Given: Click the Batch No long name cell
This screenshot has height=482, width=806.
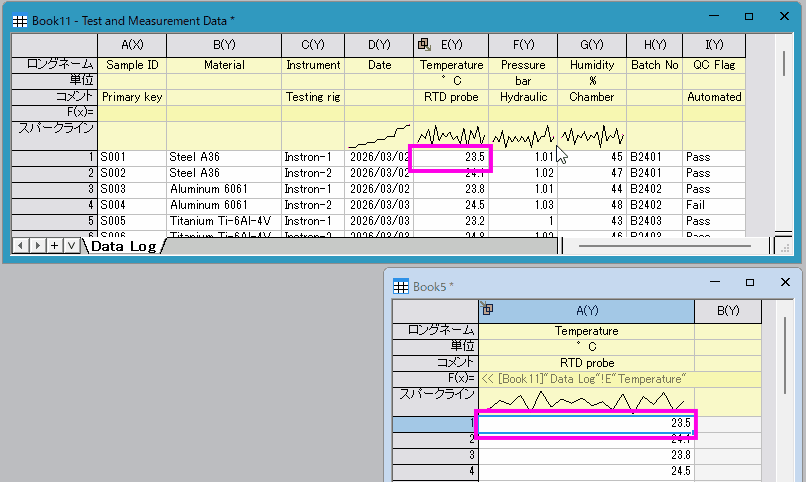Looking at the screenshot, I should [x=655, y=65].
